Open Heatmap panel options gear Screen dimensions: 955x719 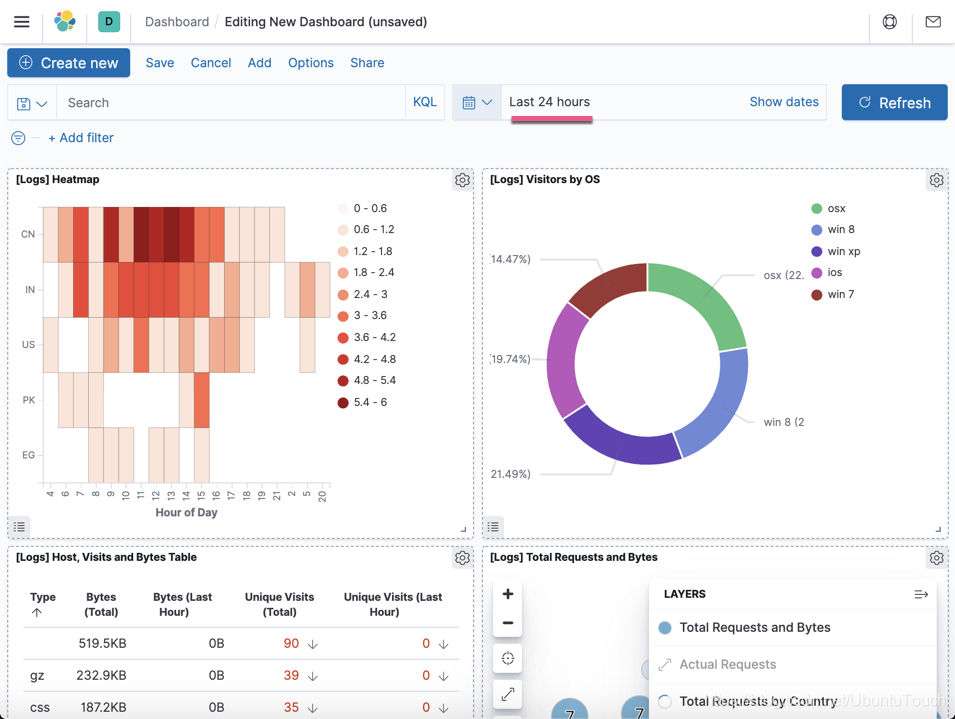tap(462, 180)
